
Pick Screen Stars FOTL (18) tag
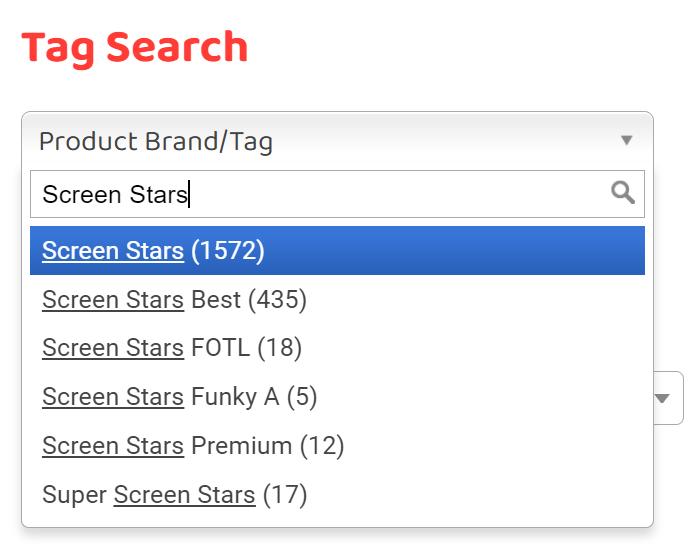171,348
